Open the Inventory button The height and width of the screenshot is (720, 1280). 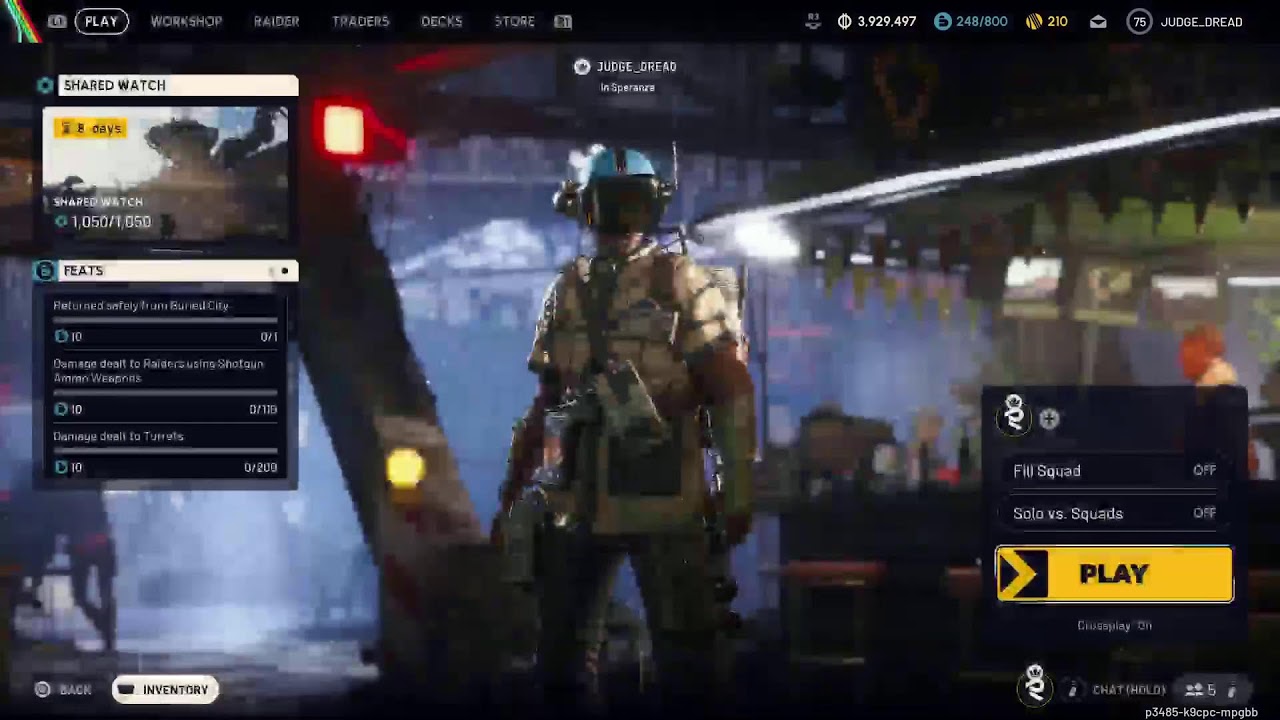[165, 690]
